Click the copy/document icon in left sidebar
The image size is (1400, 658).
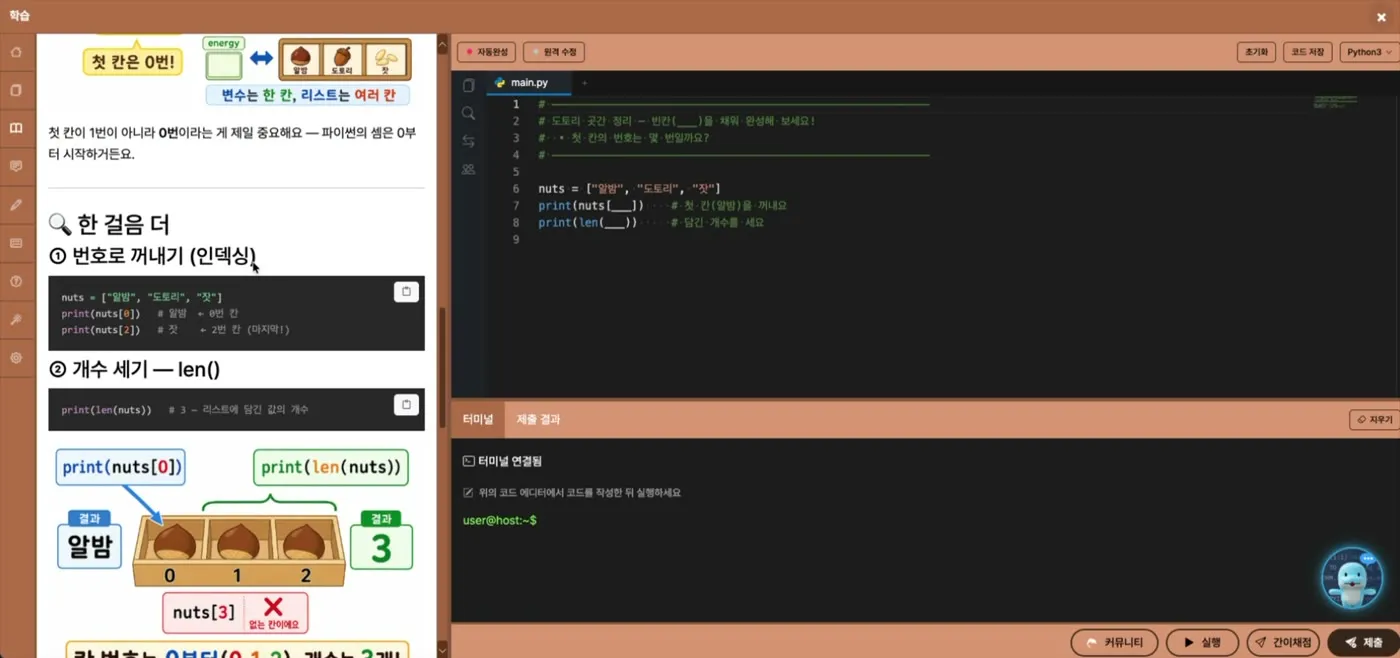[x=16, y=90]
